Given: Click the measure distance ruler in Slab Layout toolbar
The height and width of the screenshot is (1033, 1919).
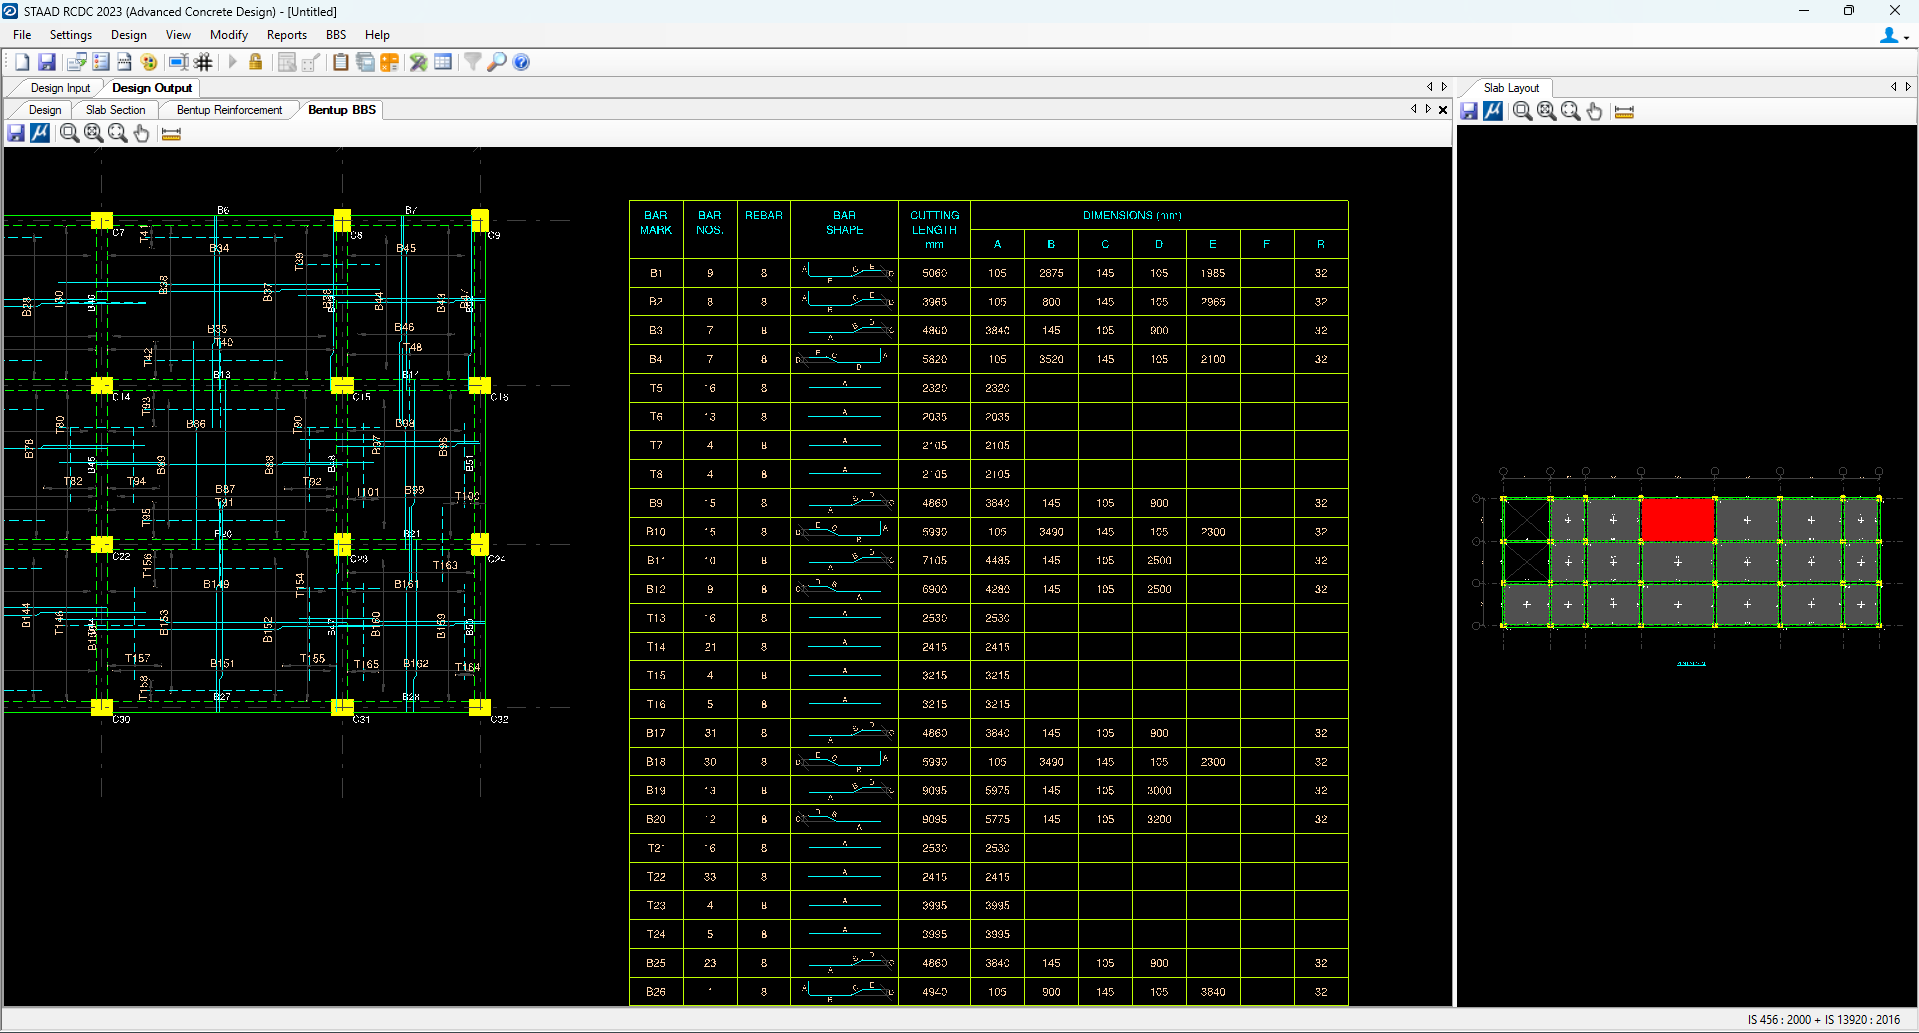Looking at the screenshot, I should 1624,112.
